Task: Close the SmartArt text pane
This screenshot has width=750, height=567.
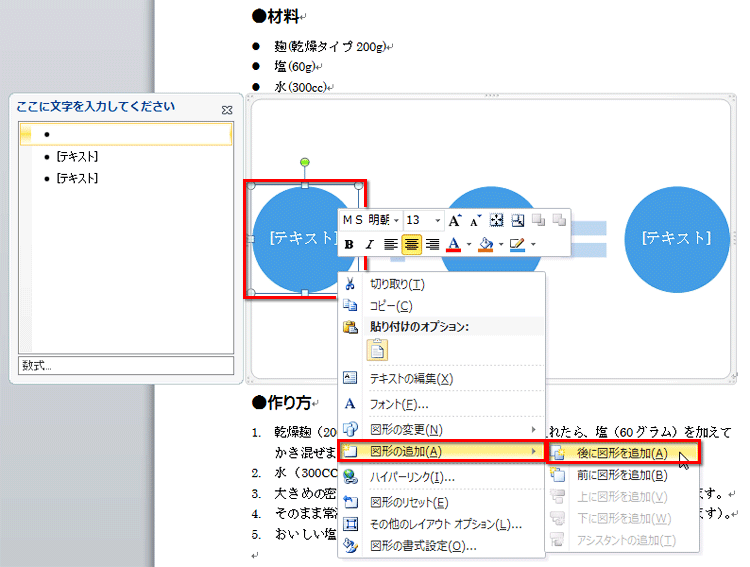Action: click(x=227, y=110)
